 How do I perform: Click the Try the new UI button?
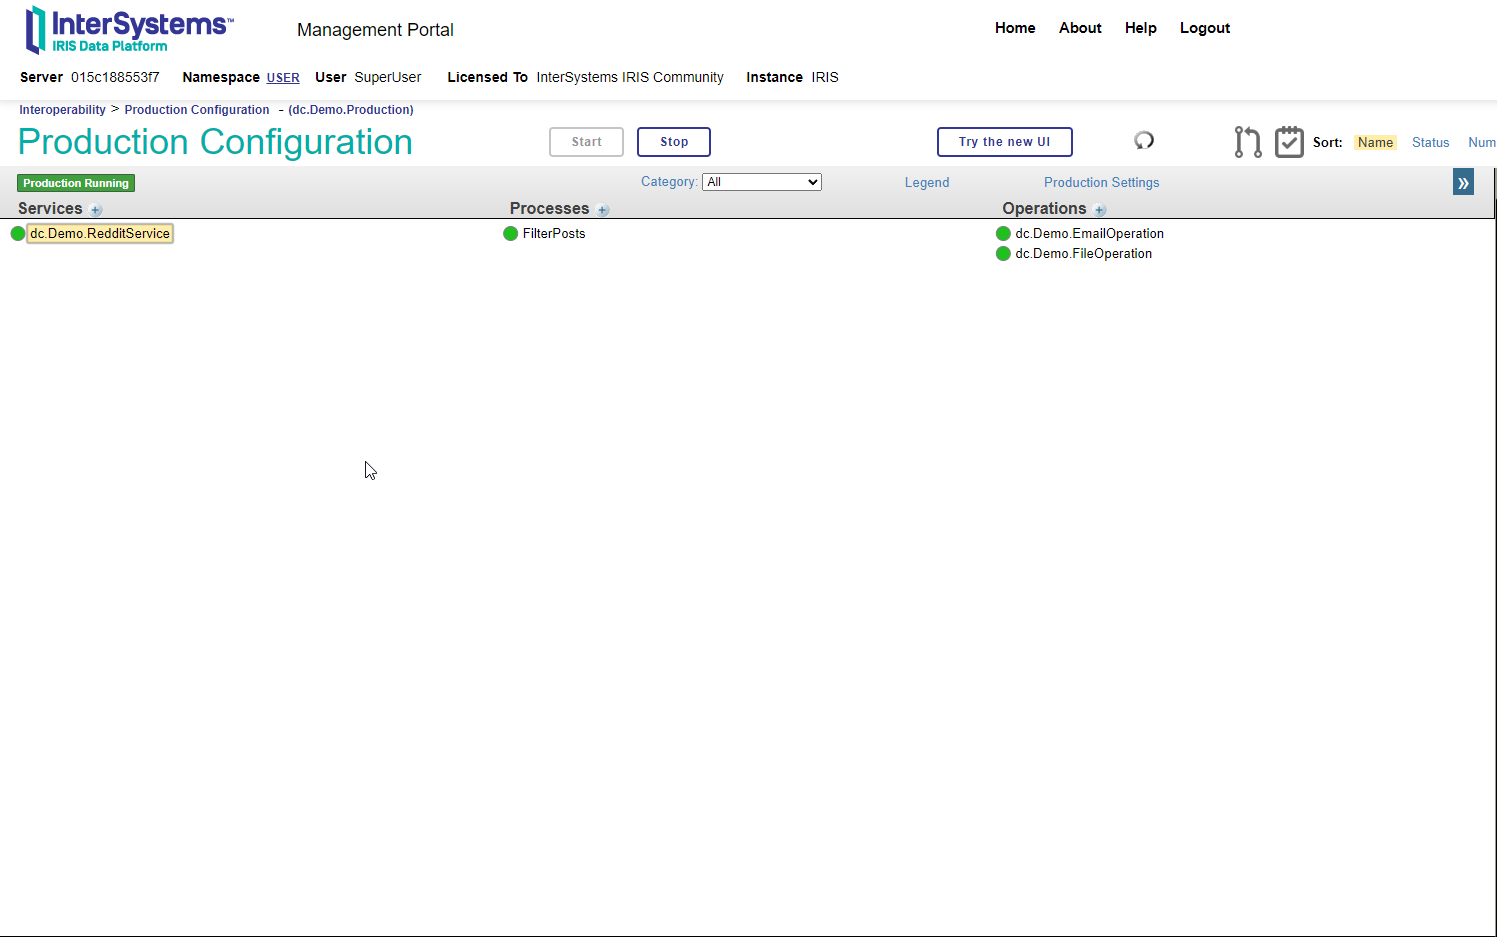(1004, 142)
